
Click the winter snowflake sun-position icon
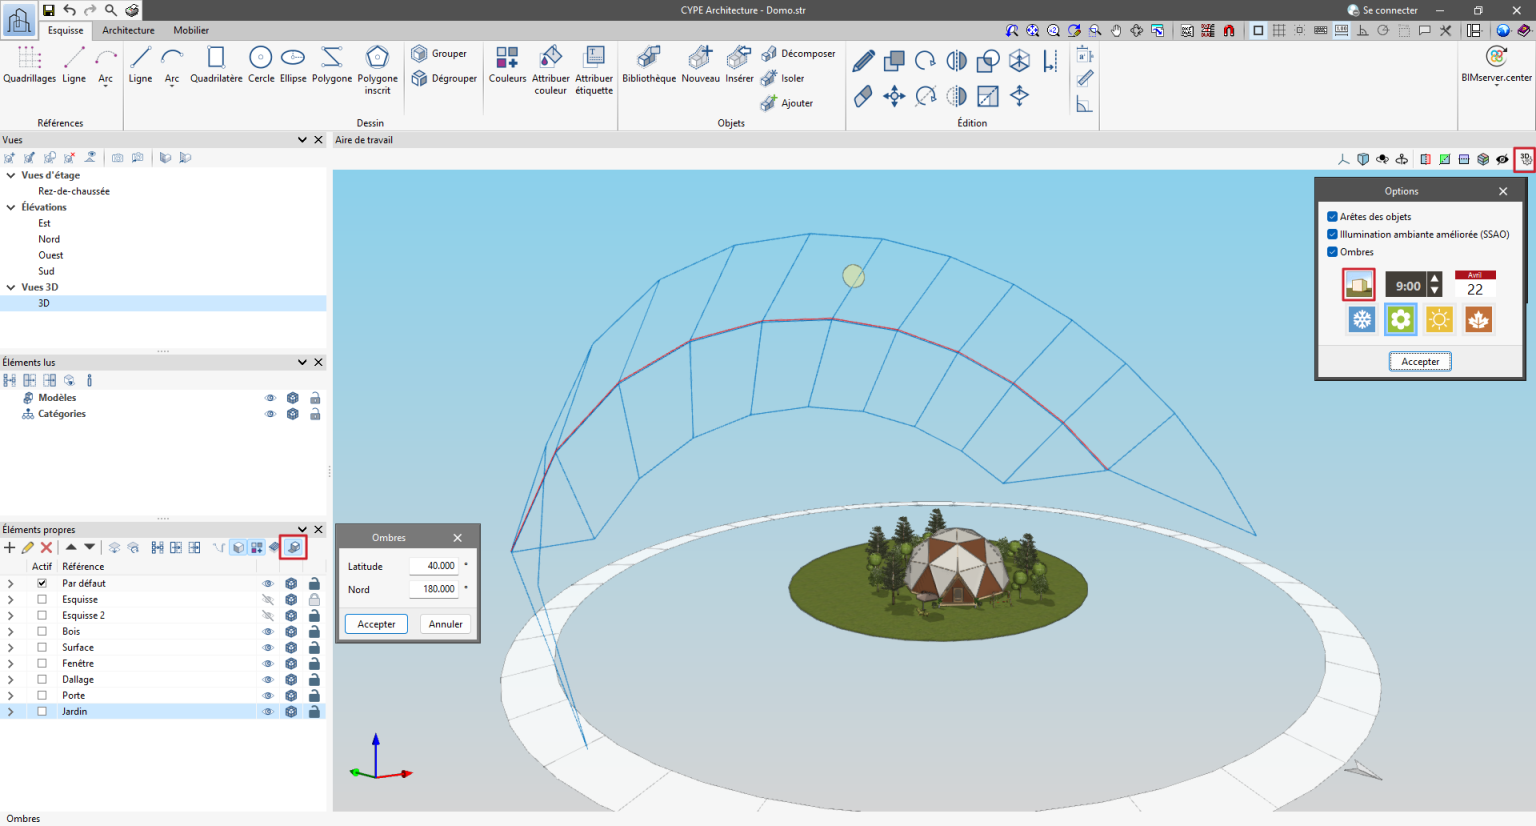[1361, 319]
